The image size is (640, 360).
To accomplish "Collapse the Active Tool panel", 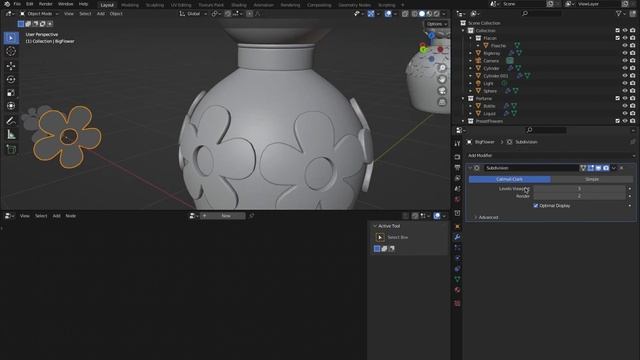I will [x=375, y=226].
